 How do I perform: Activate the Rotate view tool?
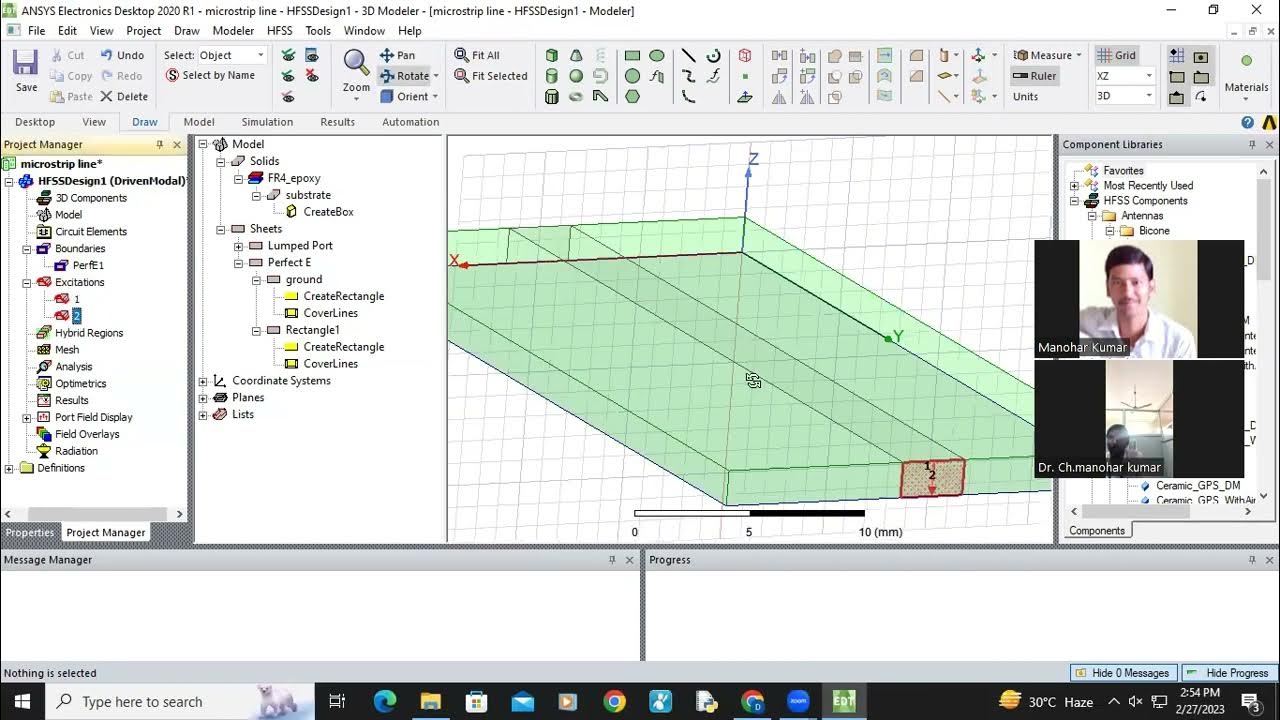click(404, 76)
